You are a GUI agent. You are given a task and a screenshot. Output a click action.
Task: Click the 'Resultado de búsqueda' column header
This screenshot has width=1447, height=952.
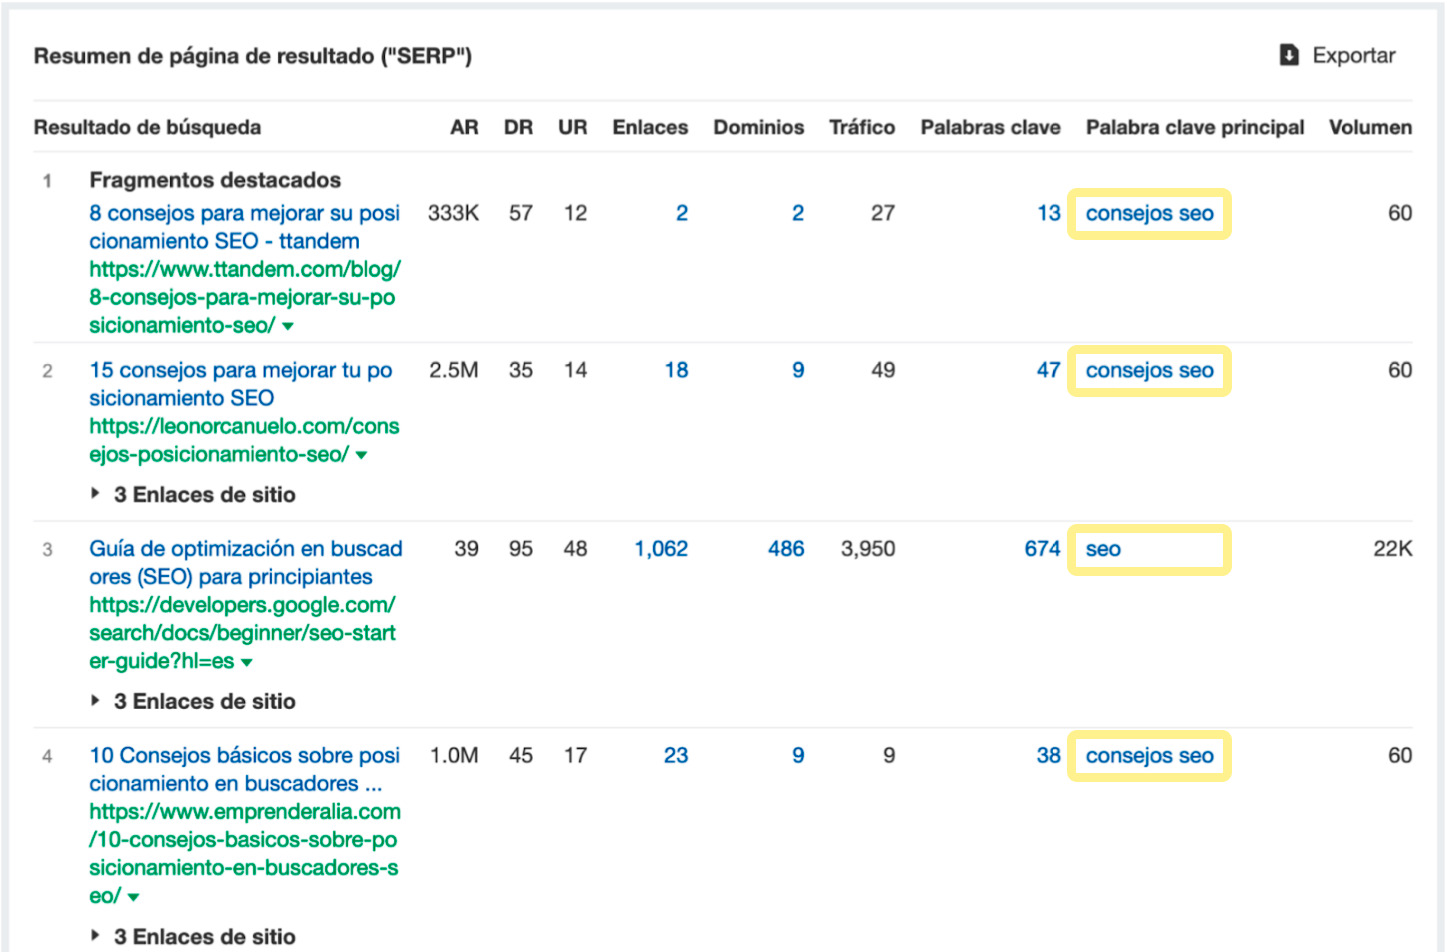[x=147, y=127]
